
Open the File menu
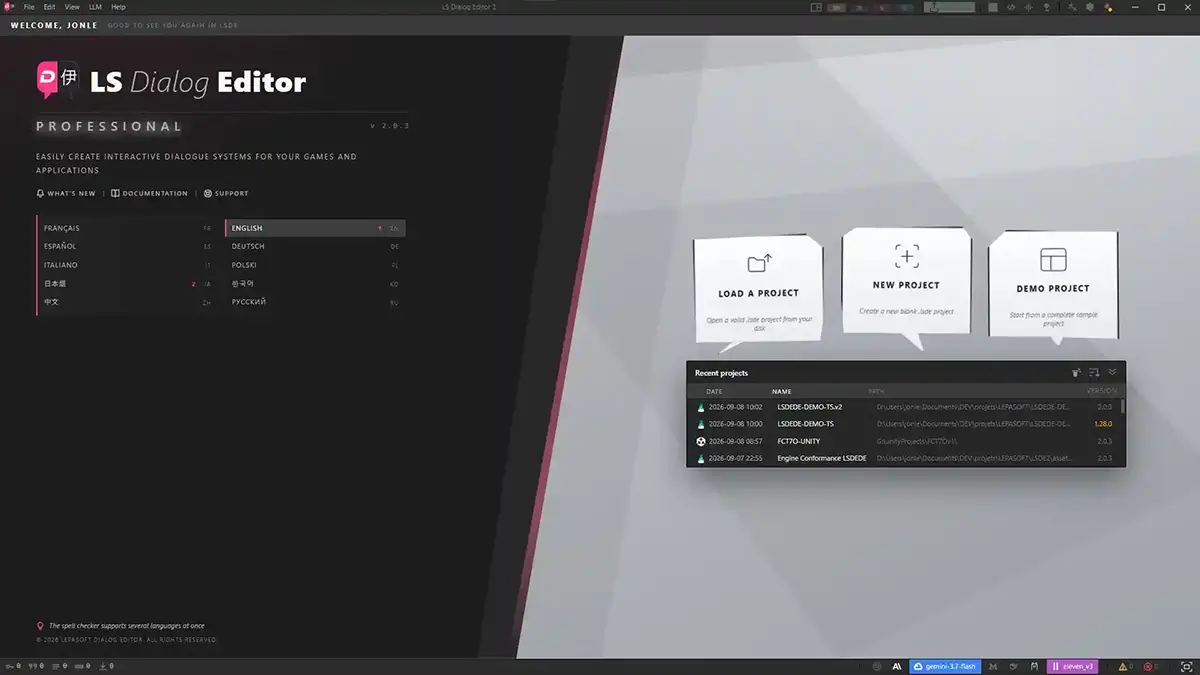coord(29,7)
